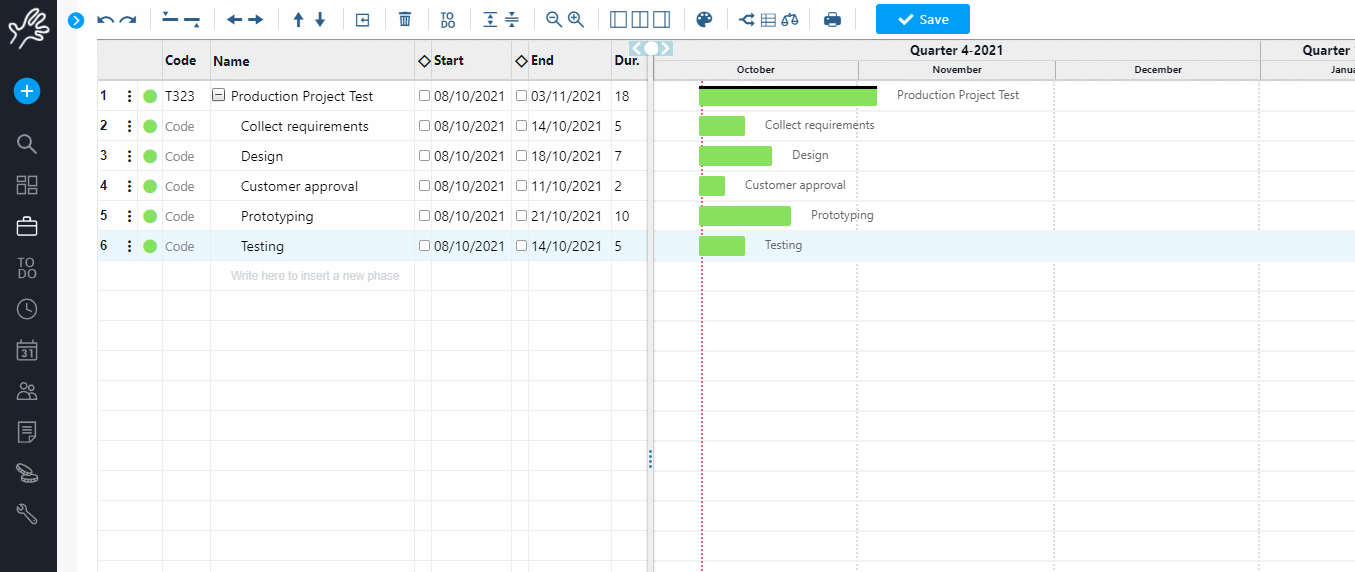Toggle start milestone checkbox for Design
This screenshot has width=1355, height=572.
425,156
